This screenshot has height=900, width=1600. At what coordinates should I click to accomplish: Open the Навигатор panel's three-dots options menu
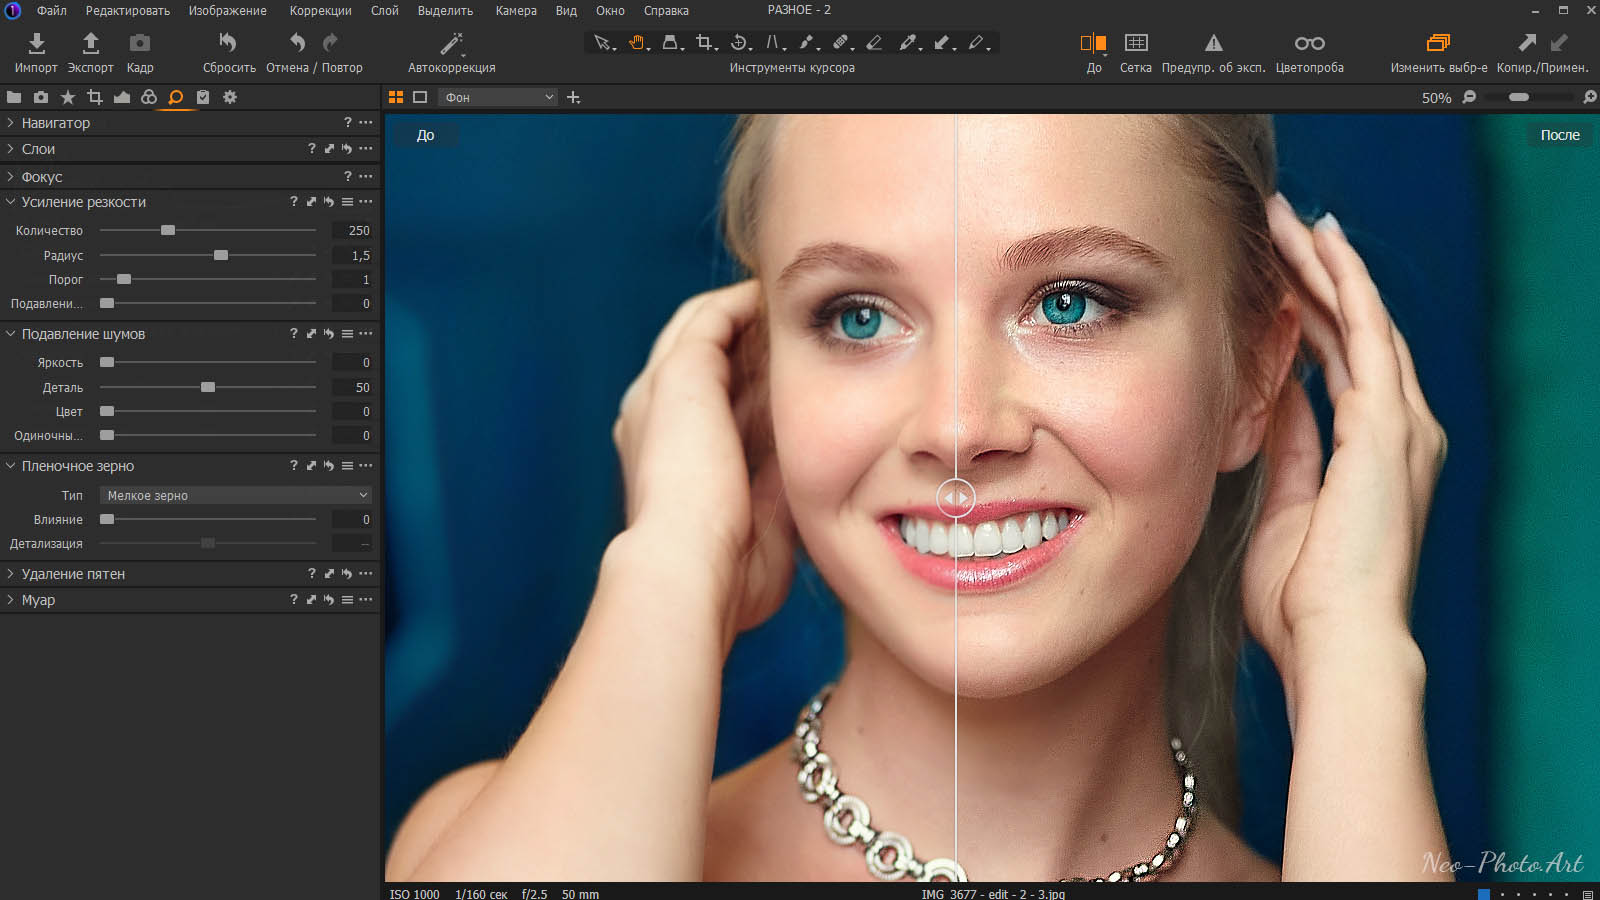click(x=366, y=123)
